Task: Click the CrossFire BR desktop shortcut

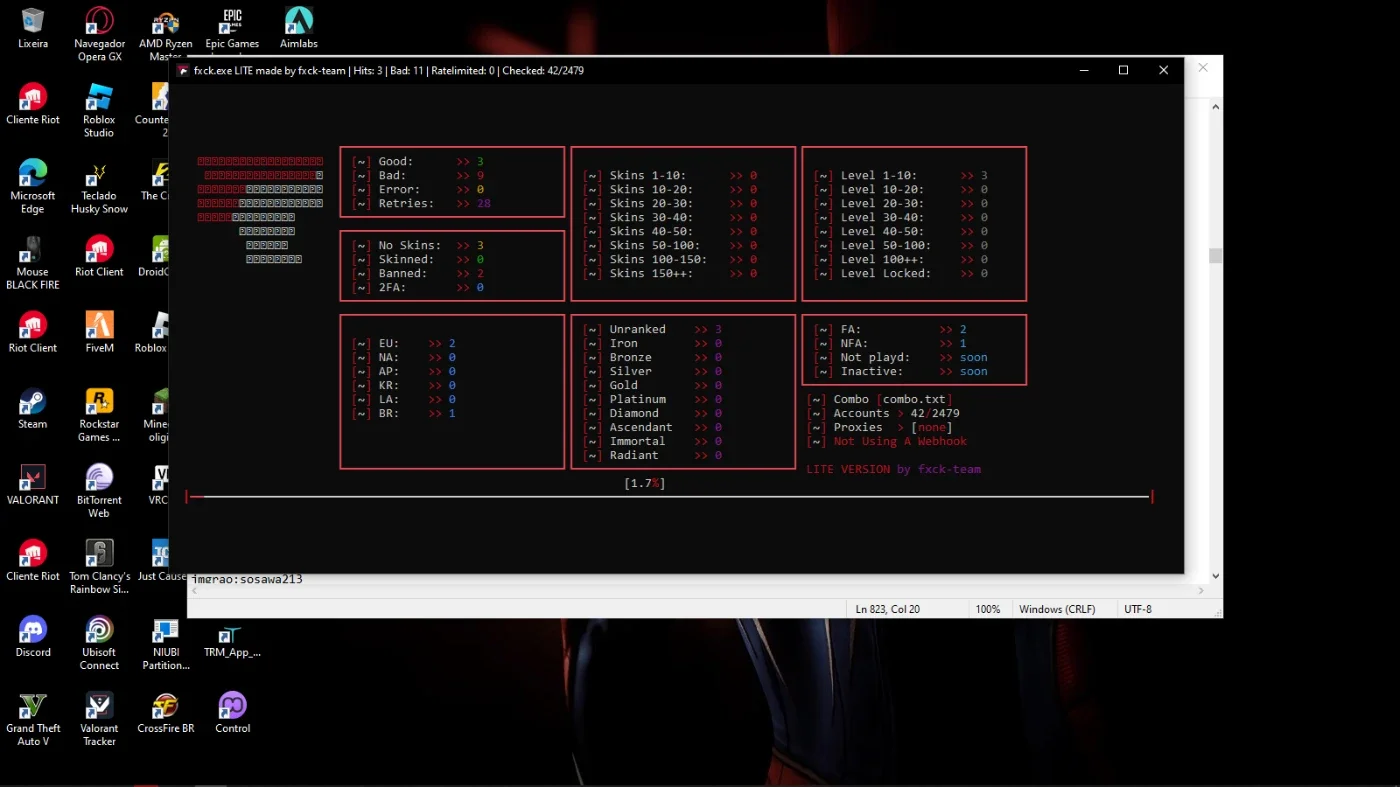Action: [166, 712]
